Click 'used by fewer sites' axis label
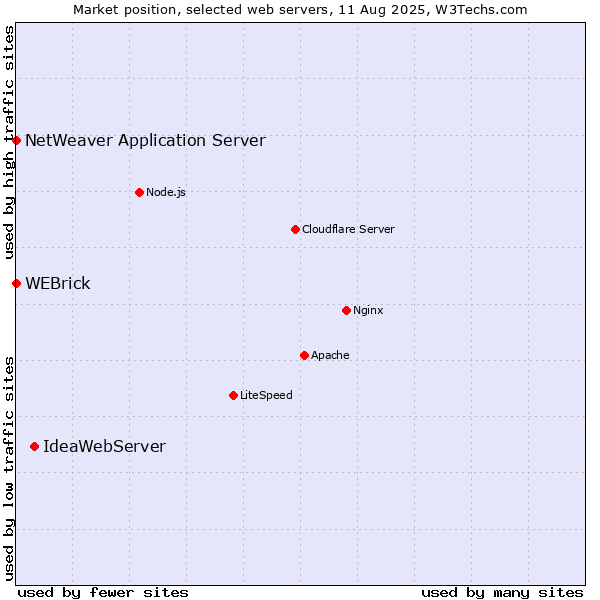This screenshot has height=600, width=600. click(x=103, y=593)
